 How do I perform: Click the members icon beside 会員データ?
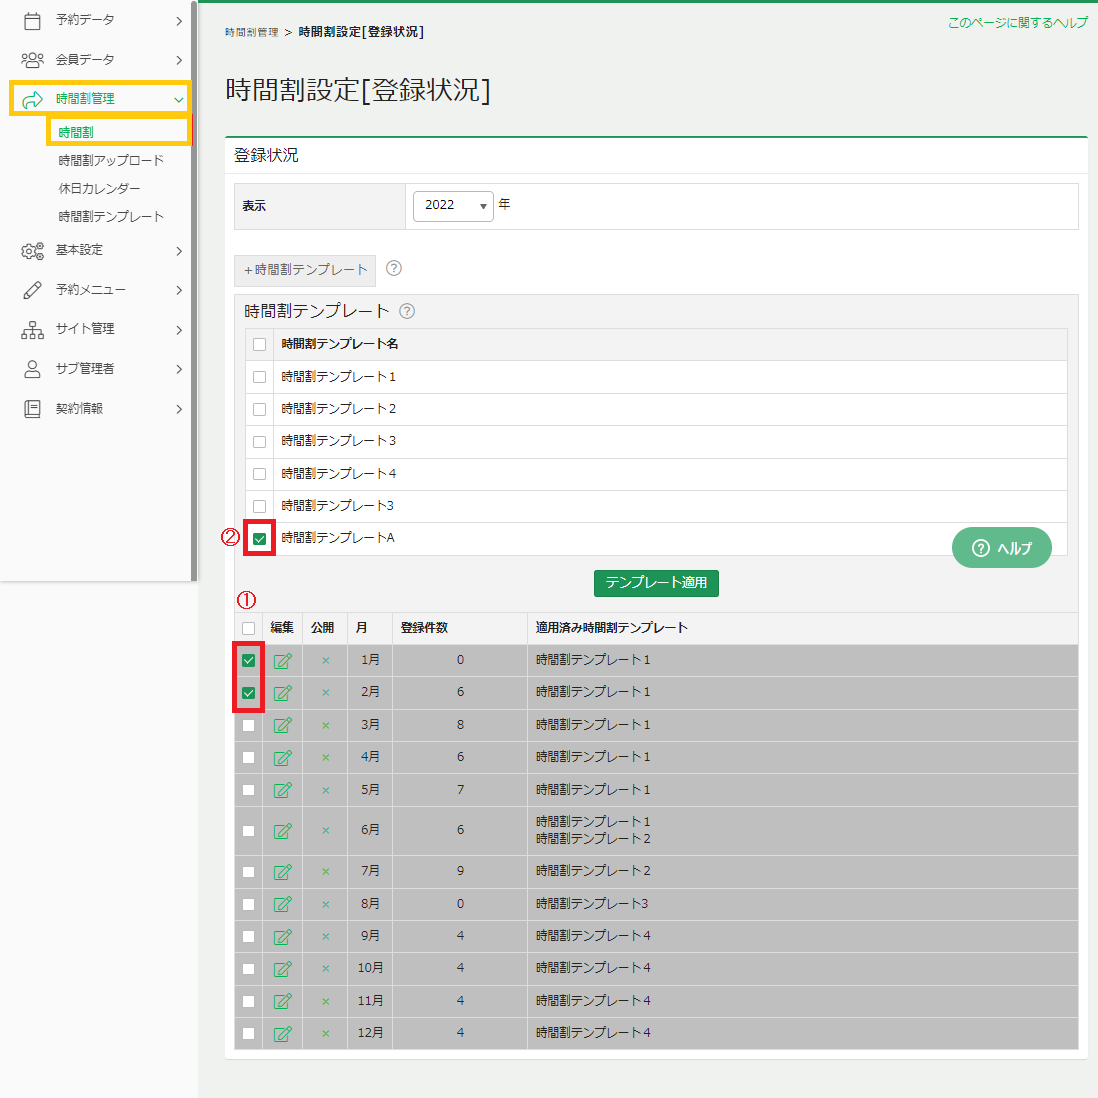32,60
